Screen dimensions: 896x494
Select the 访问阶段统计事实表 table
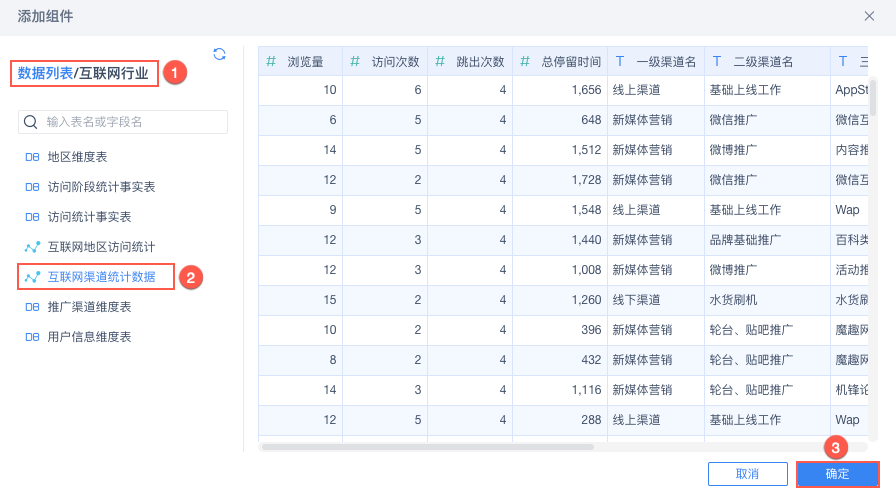coord(101,187)
